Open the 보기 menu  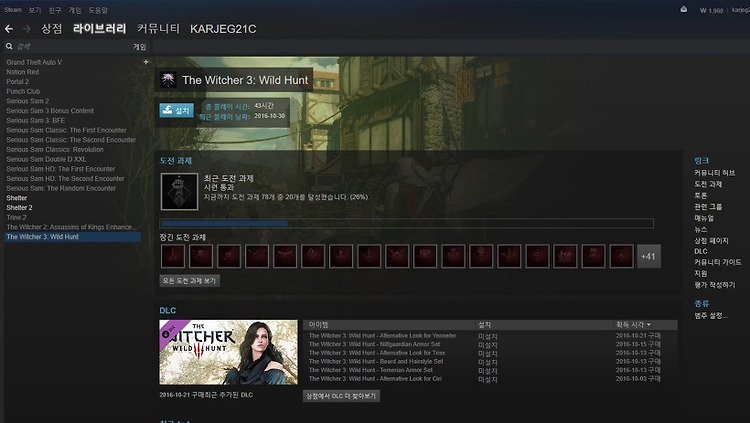pyautogui.click(x=34, y=10)
